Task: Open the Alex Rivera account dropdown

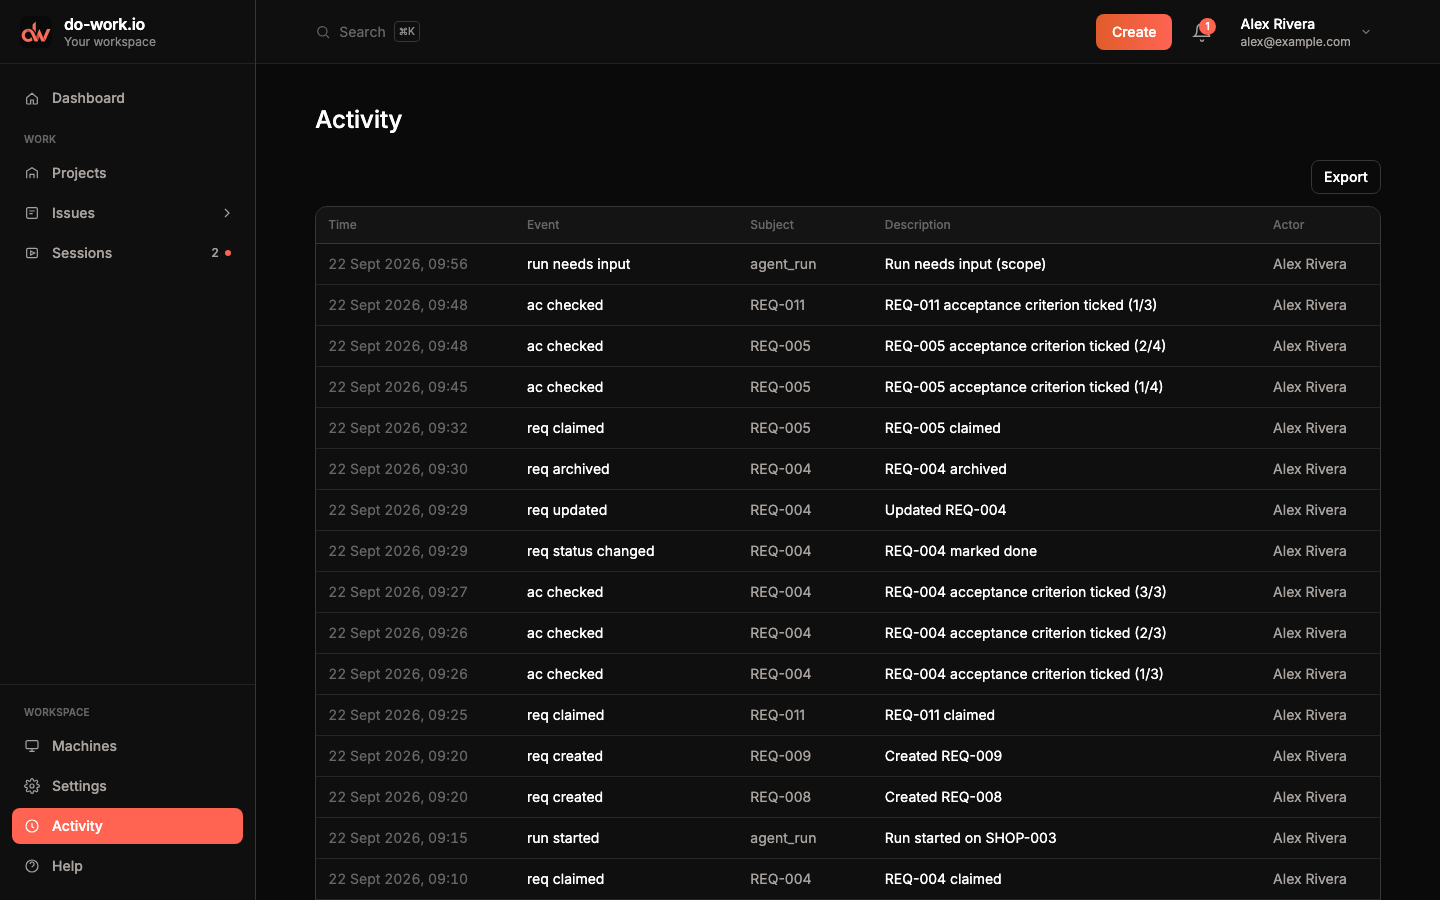Action: click(x=1306, y=32)
